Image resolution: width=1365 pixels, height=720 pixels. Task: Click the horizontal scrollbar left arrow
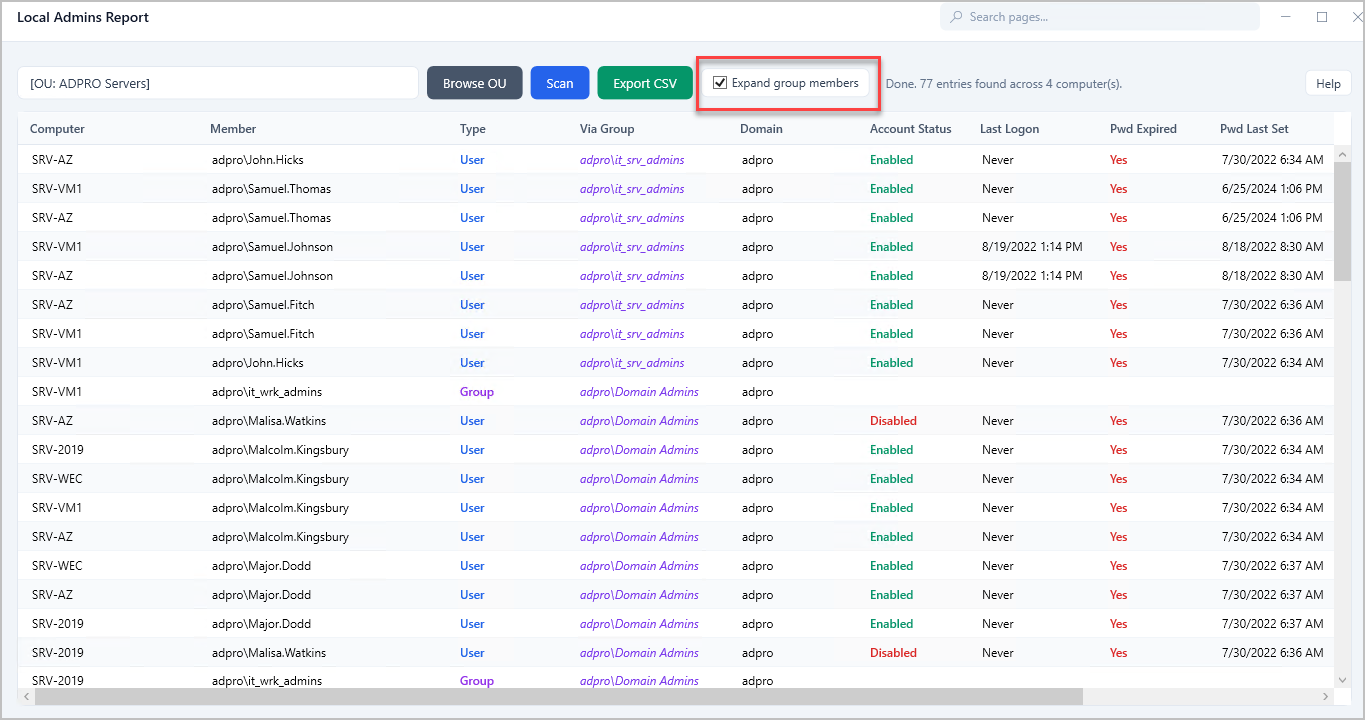click(25, 696)
